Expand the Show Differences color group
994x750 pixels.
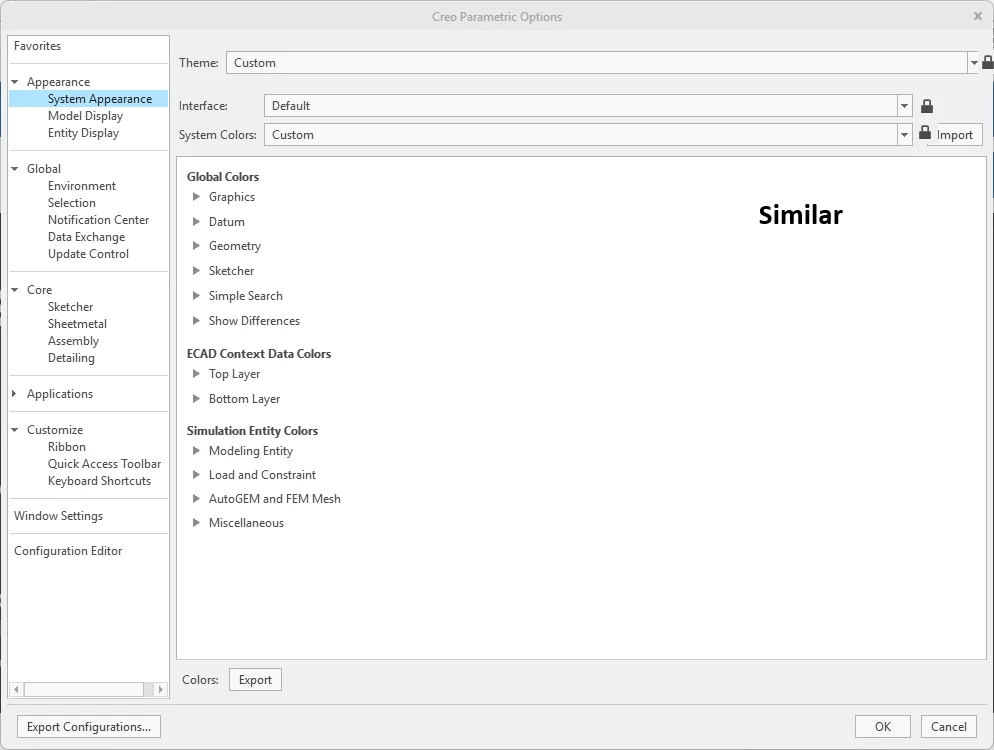point(197,320)
